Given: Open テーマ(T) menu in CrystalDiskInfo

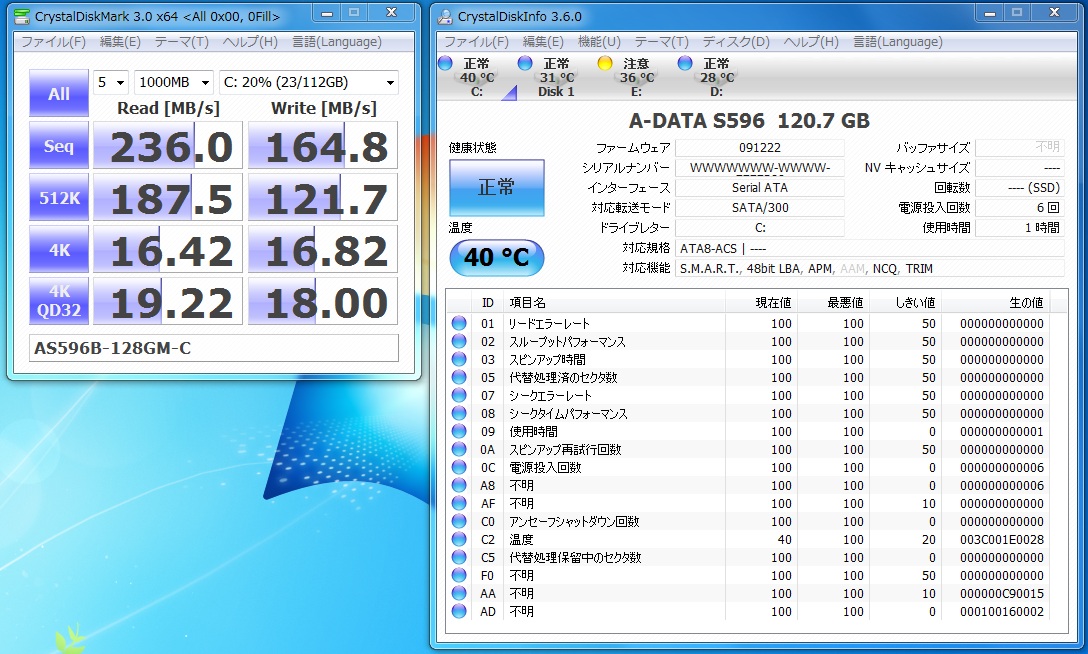Looking at the screenshot, I should (661, 42).
